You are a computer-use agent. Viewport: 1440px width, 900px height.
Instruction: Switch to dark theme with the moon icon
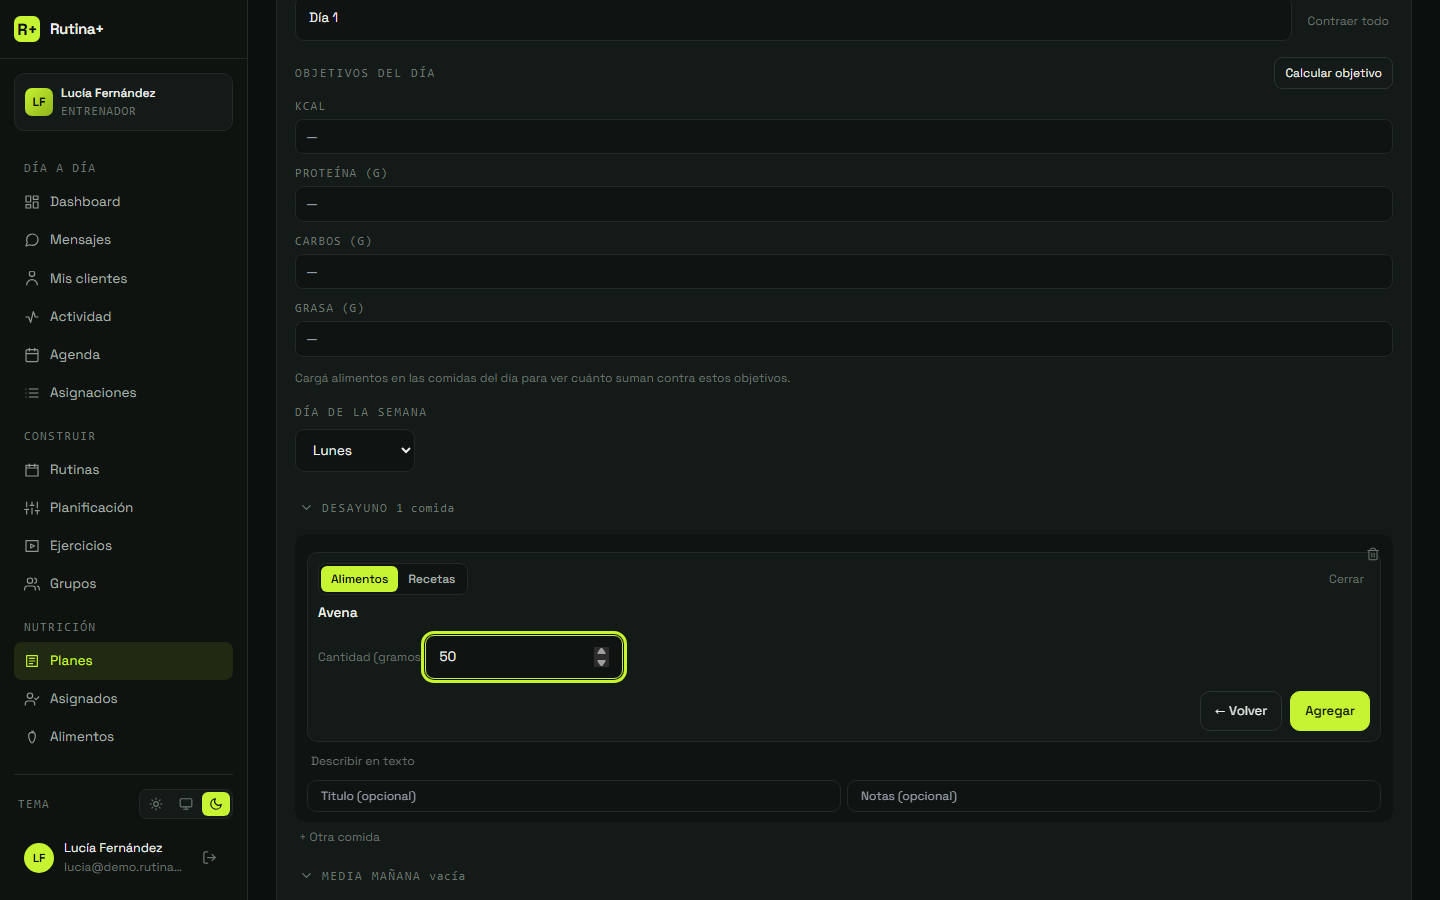pos(216,804)
